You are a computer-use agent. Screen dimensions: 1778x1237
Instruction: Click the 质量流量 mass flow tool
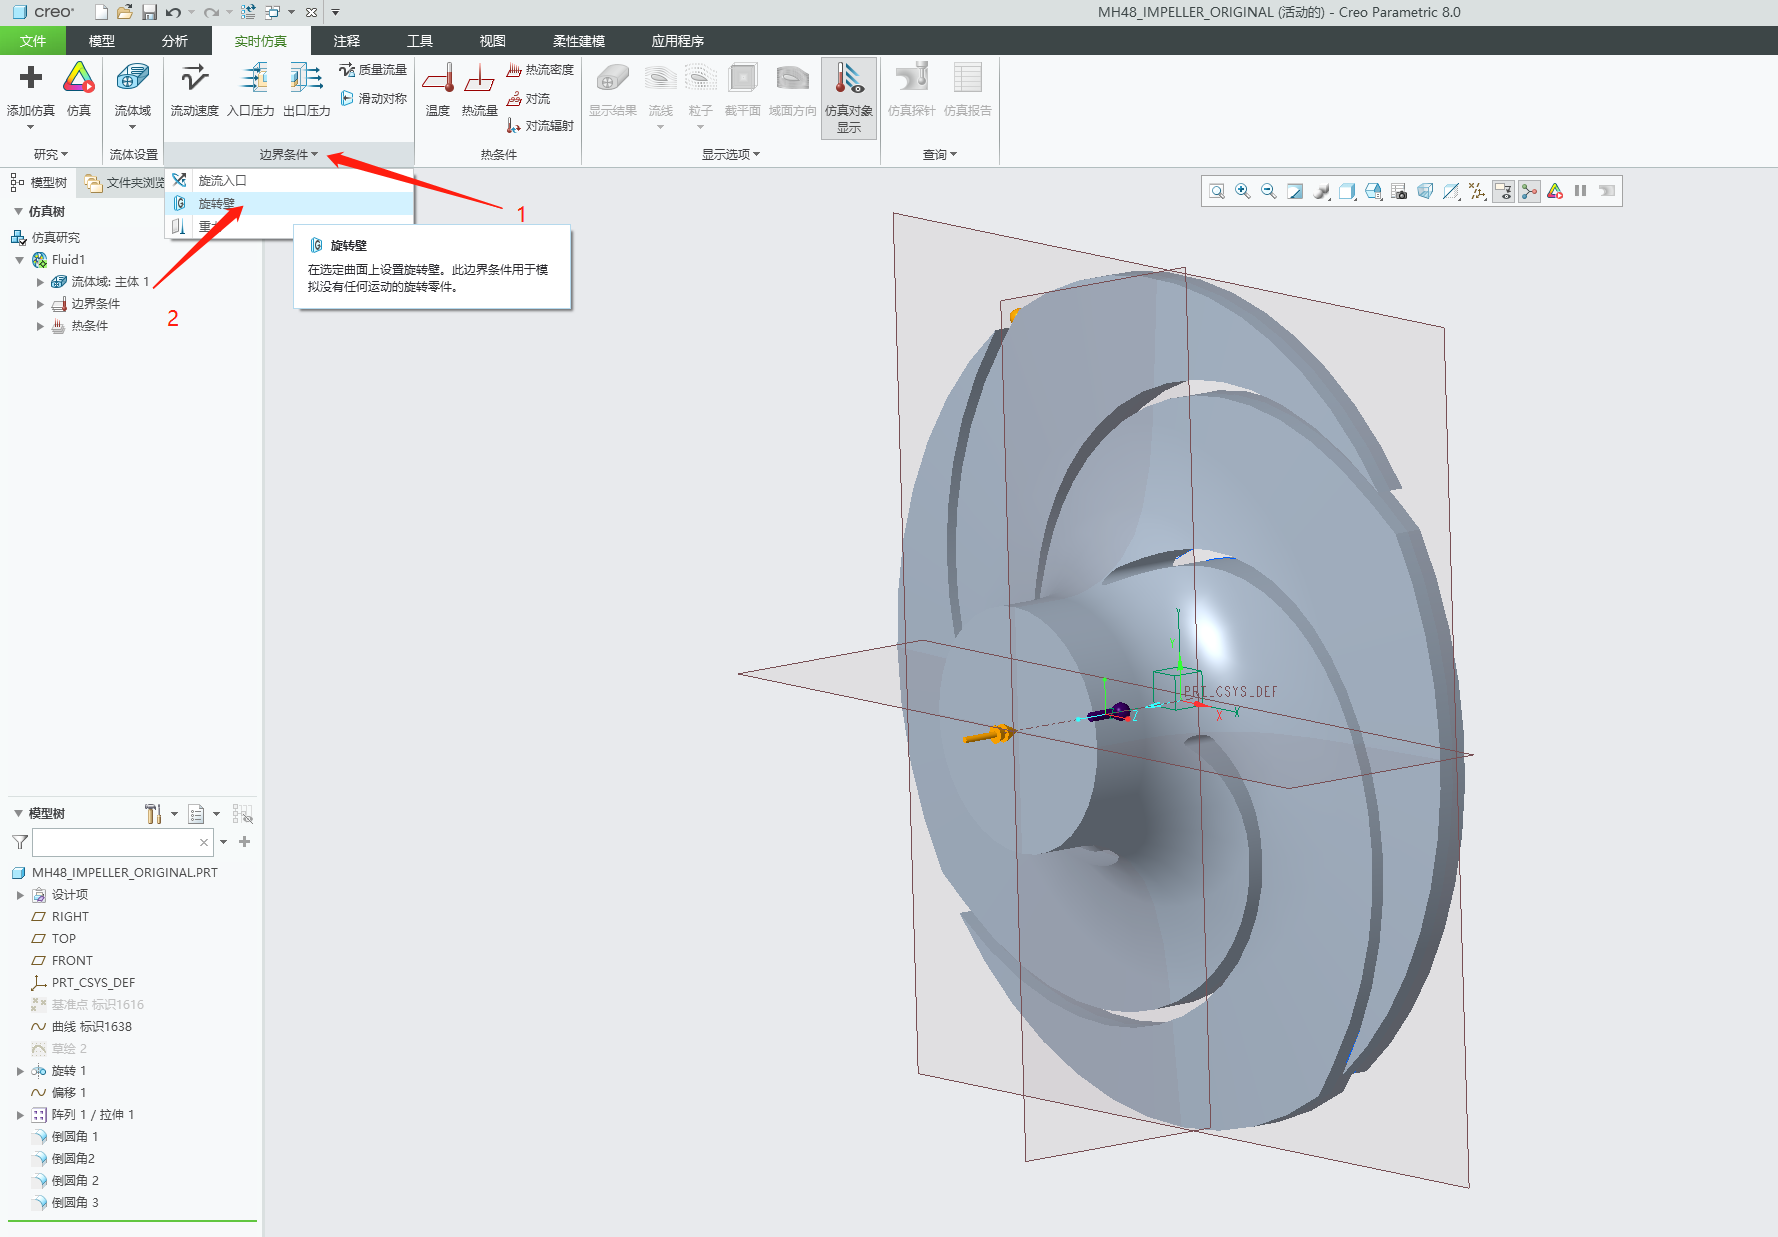click(373, 70)
